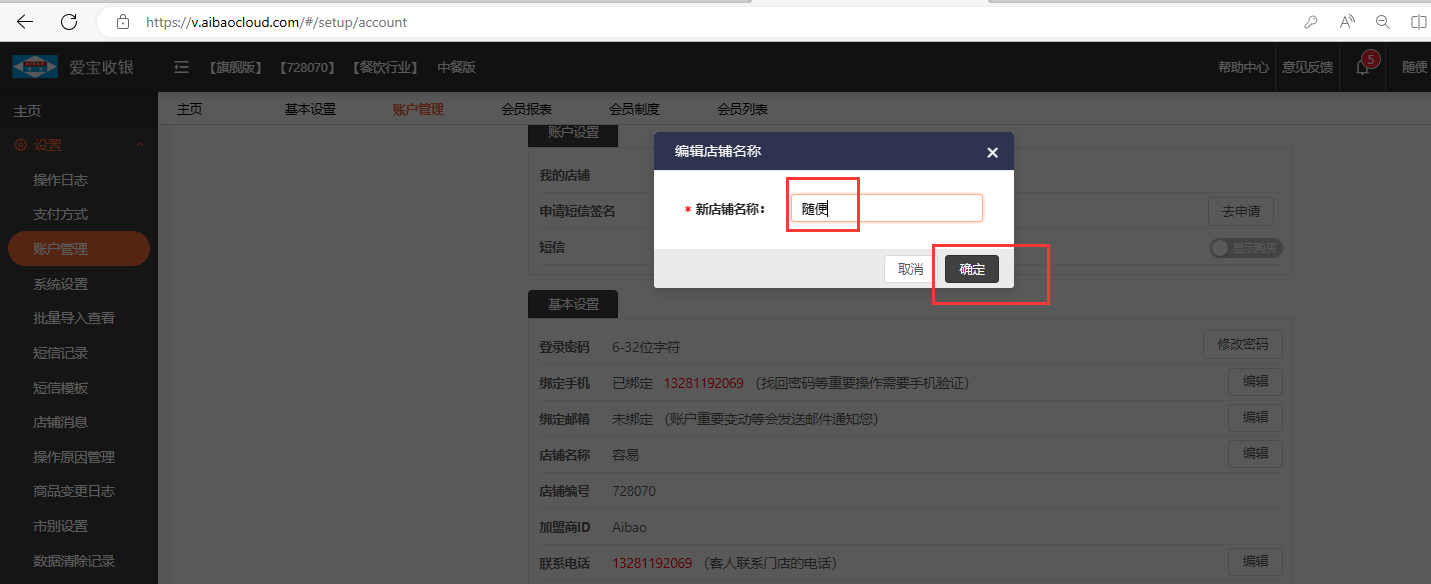Click the site lock icon in address bar
1431x584 pixels.
[x=123, y=22]
